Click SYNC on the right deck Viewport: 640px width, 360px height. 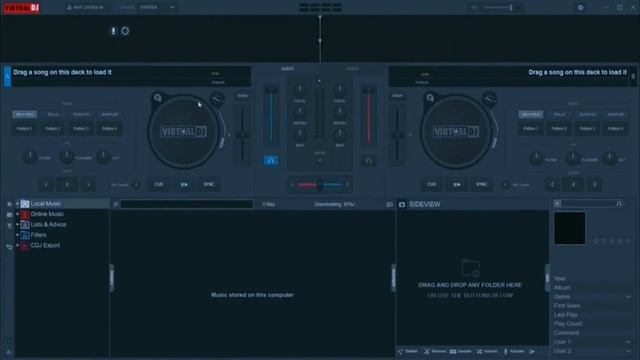point(482,184)
